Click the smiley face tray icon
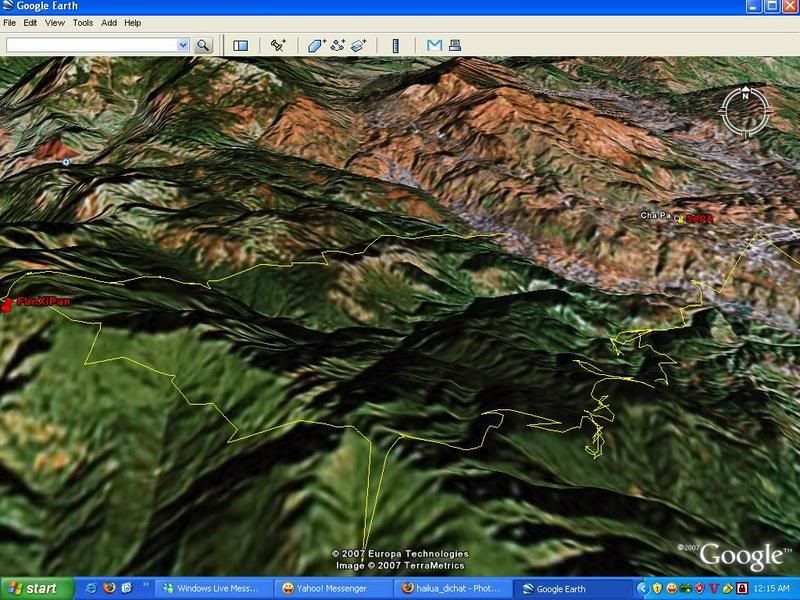Viewport: 800px width, 600px height. (x=672, y=588)
